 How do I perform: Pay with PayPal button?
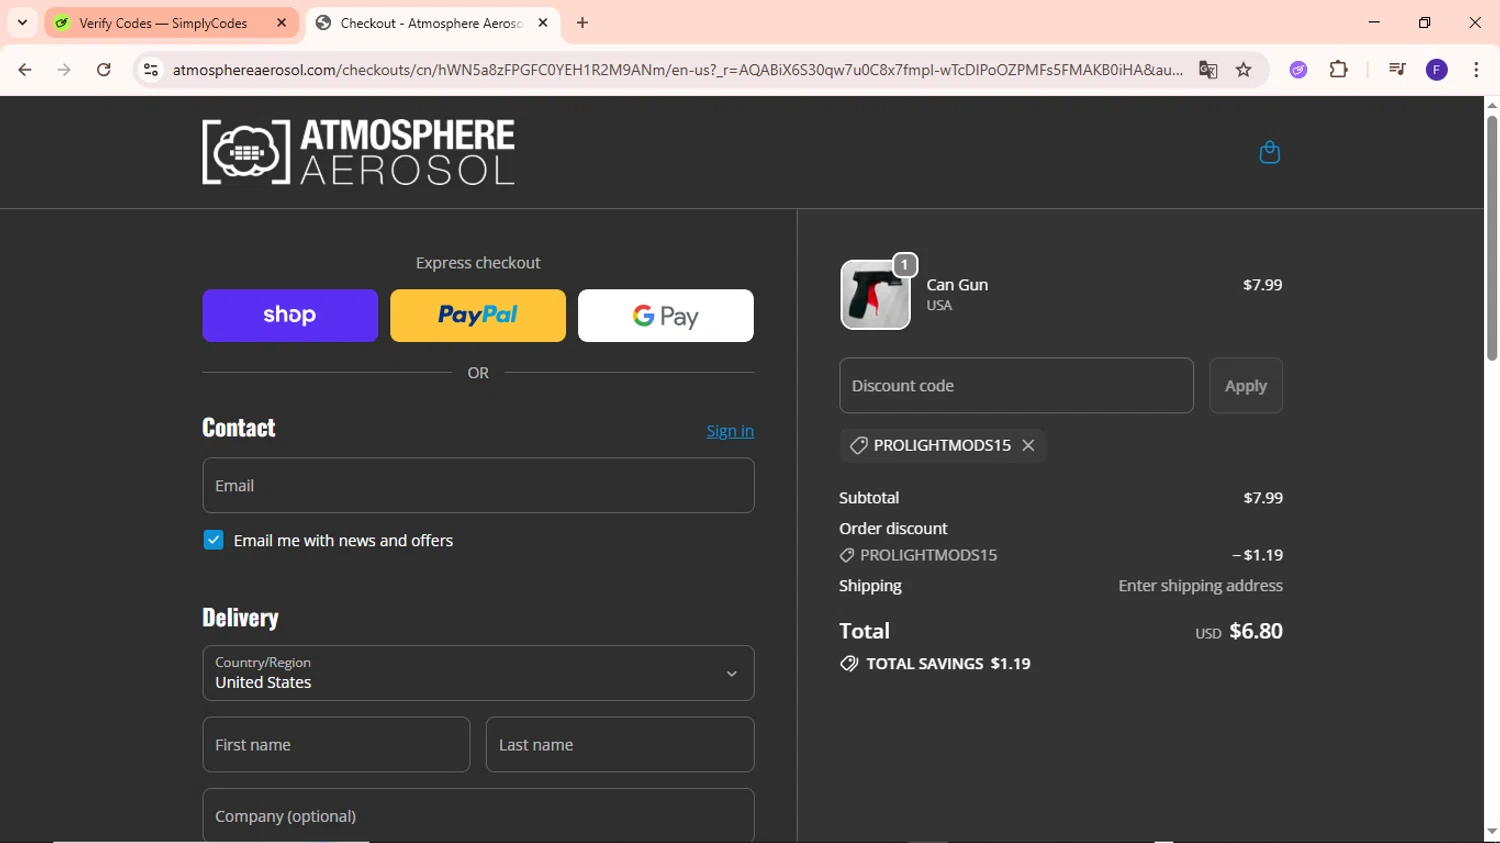[x=478, y=316]
